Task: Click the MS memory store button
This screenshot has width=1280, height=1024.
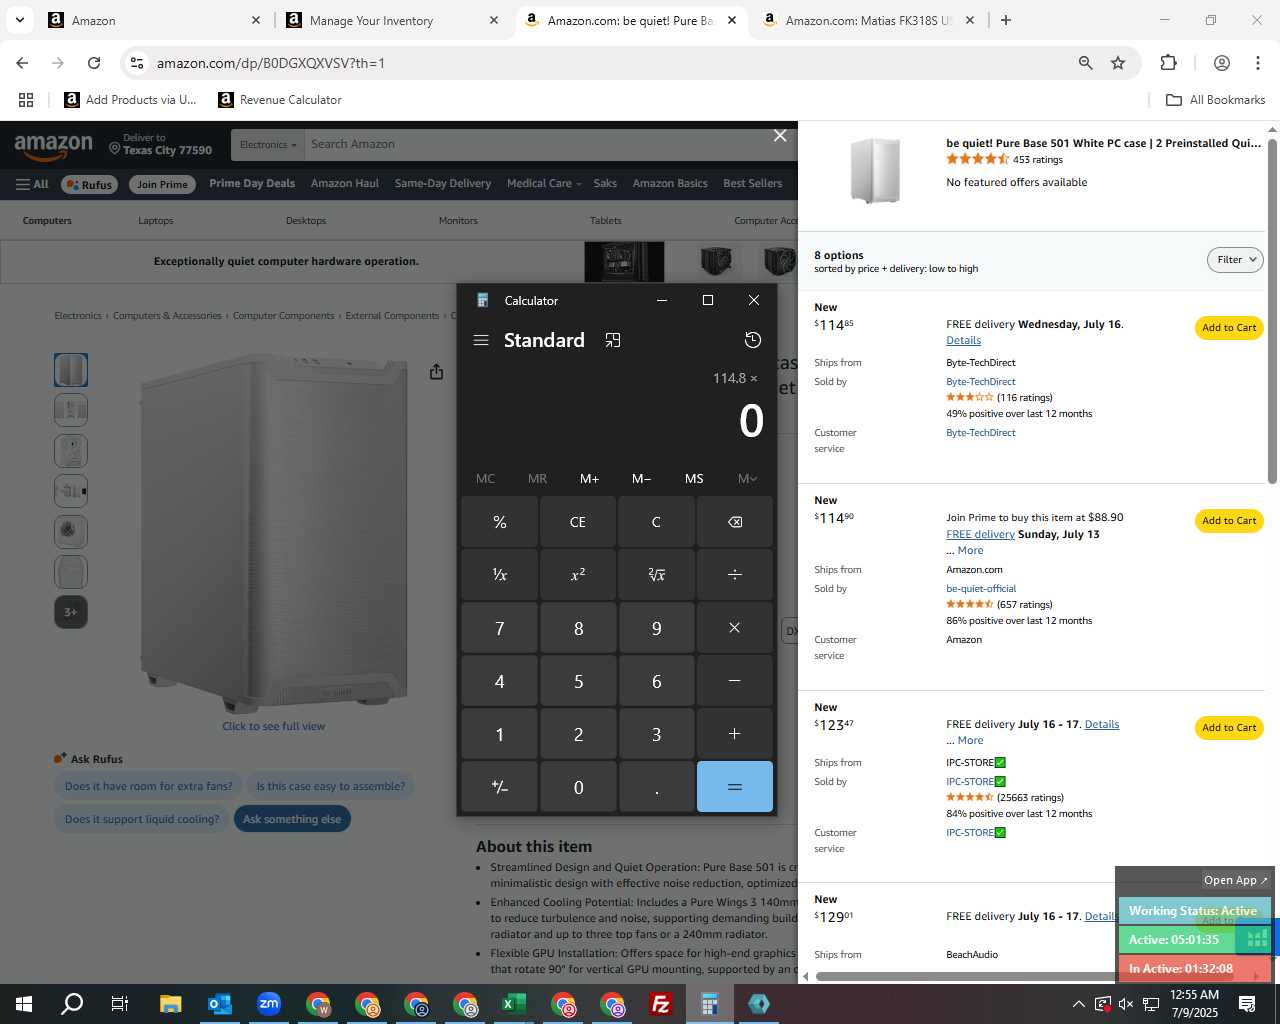Action: (x=694, y=479)
